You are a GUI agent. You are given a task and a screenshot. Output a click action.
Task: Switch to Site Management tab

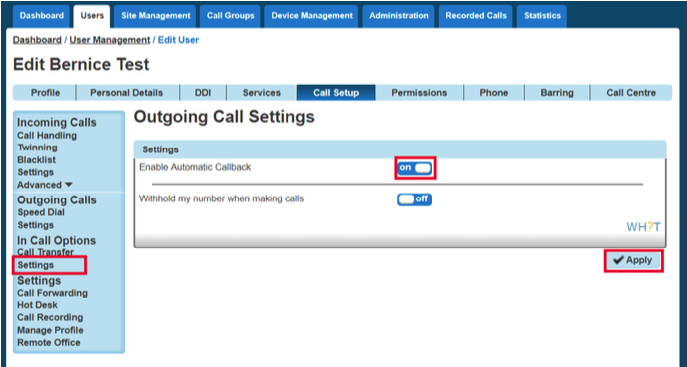(156, 16)
